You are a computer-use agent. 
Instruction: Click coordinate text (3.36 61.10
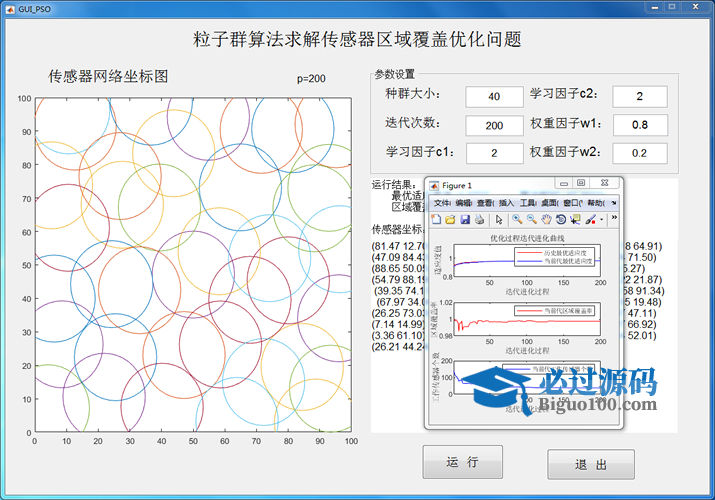(398, 335)
